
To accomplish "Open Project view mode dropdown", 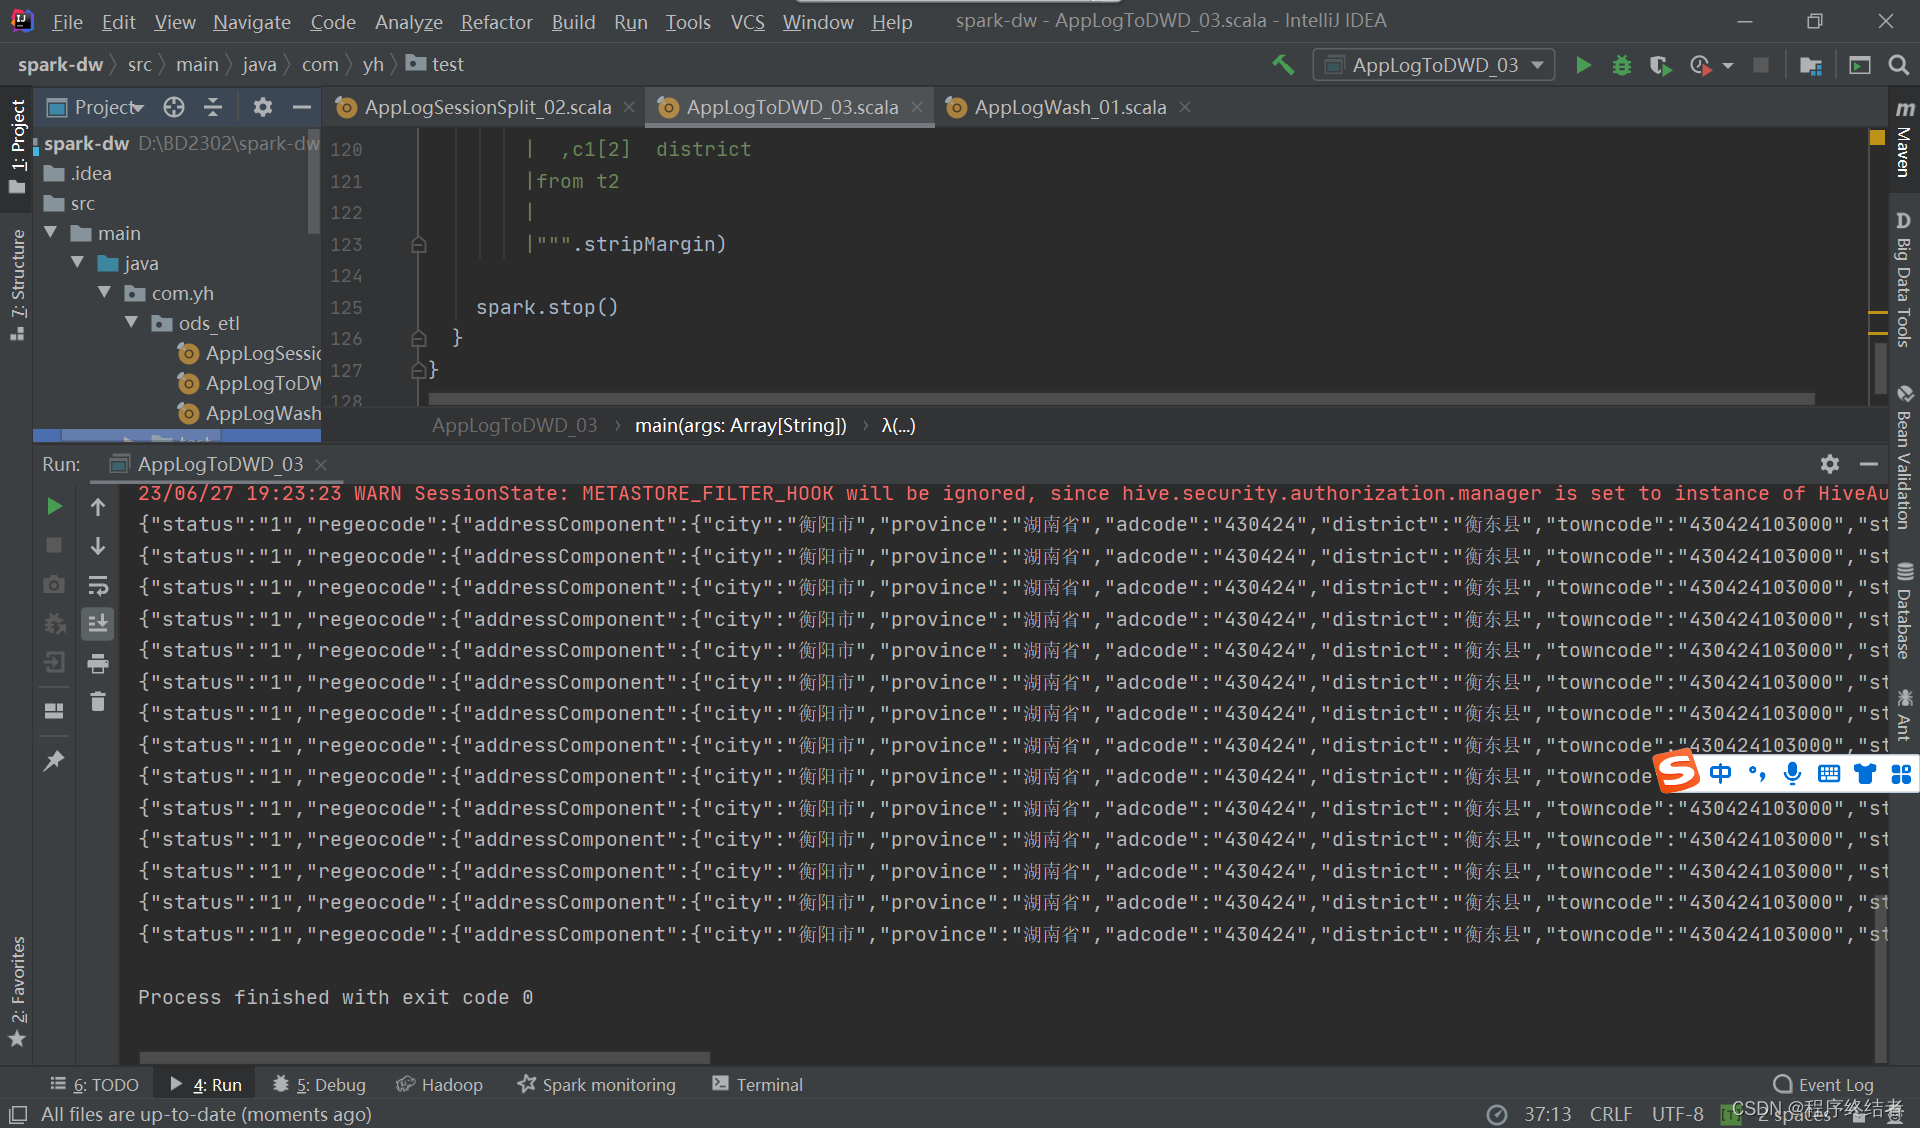I will [x=108, y=107].
